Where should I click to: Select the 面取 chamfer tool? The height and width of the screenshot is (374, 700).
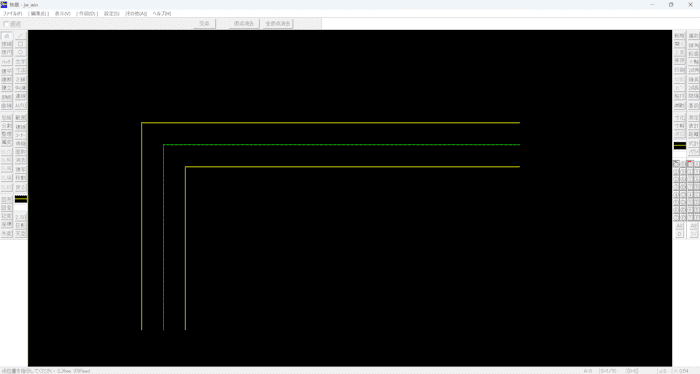[21, 152]
